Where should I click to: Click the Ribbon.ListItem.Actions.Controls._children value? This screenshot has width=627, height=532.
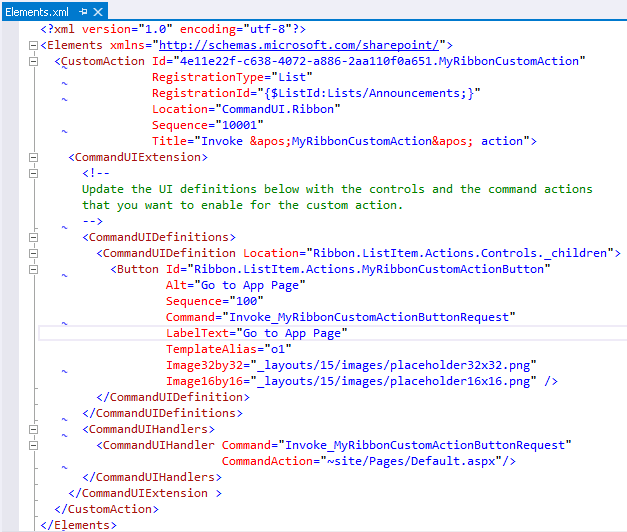(x=460, y=253)
